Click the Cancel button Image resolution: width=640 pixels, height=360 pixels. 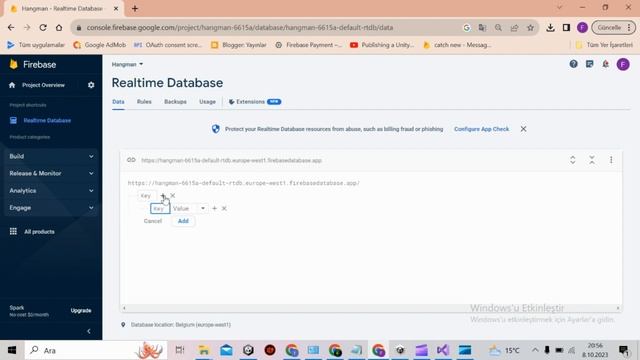tap(153, 221)
